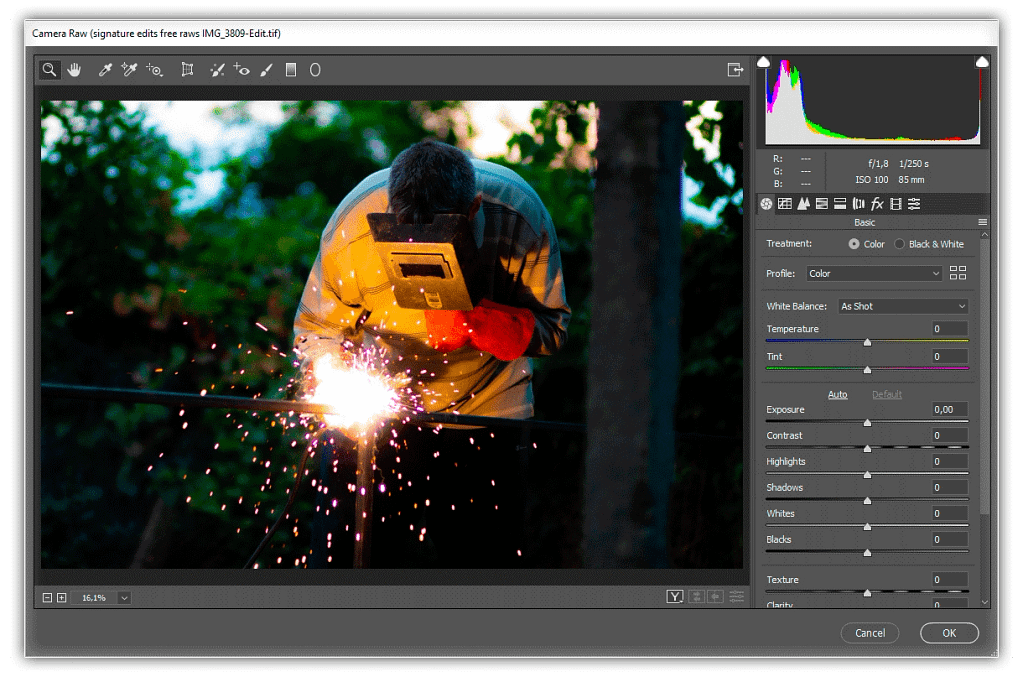This screenshot has height=677, width=1023.
Task: Cycle before/after view Y icon
Action: 675,597
